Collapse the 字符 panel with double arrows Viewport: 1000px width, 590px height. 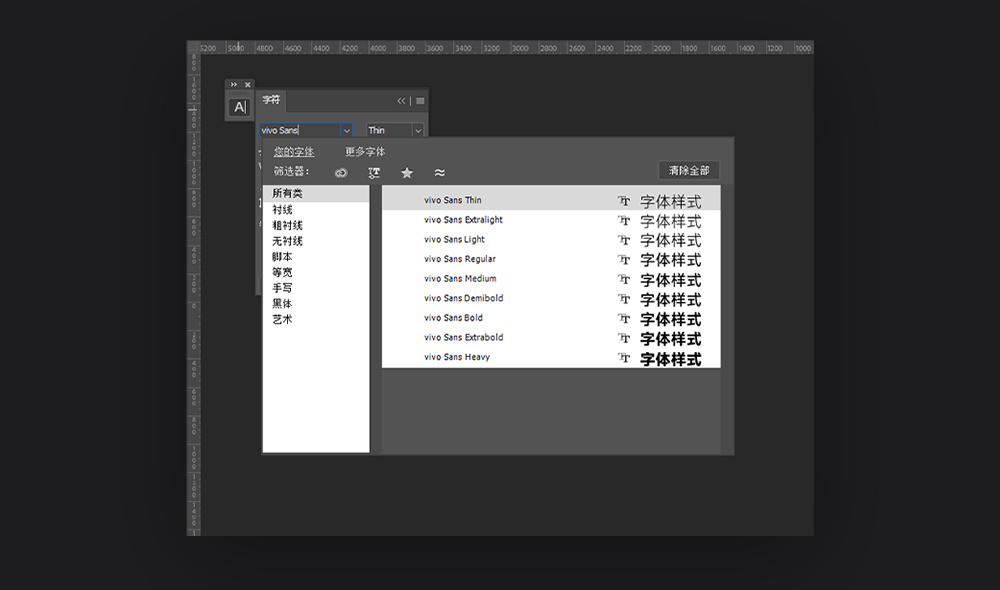click(402, 100)
